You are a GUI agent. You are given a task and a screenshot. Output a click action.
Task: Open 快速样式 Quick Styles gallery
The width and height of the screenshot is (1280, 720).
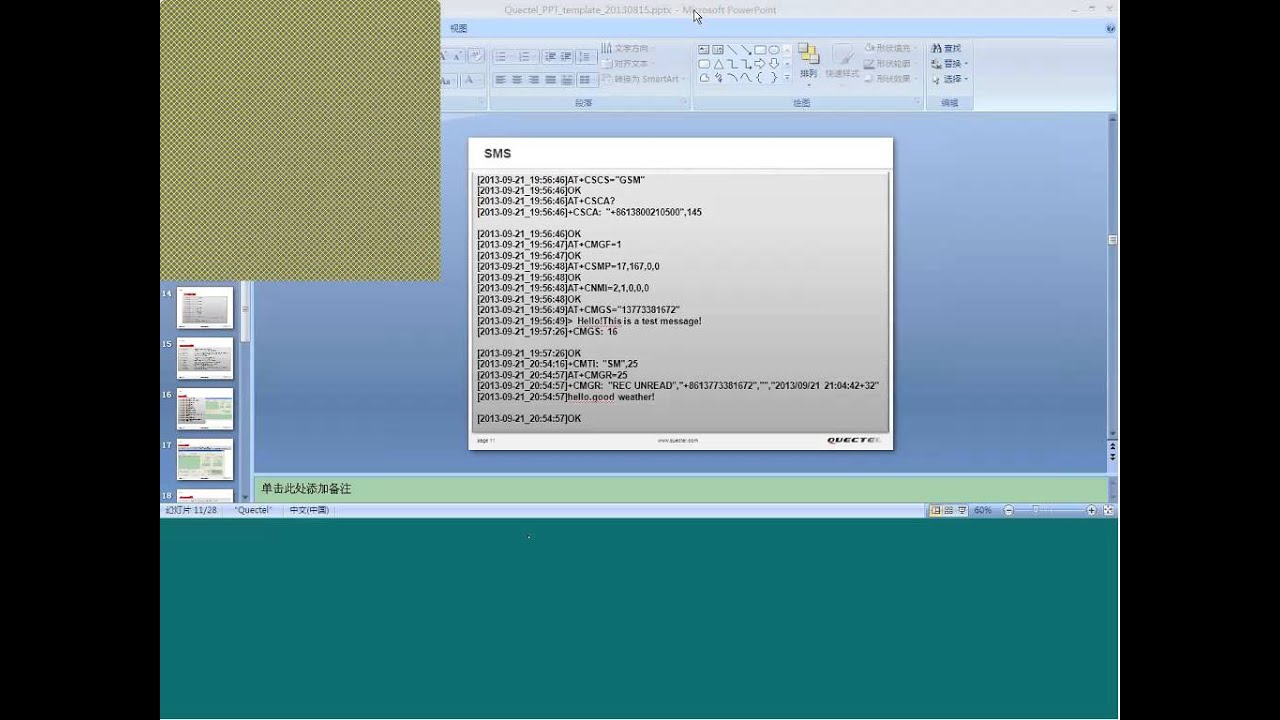pyautogui.click(x=843, y=65)
